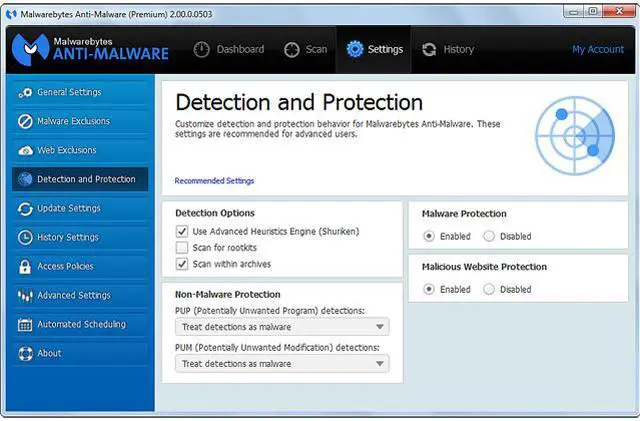Screen dimensions: 640x421
Task: Toggle Scan within archives checkbox
Action: 182,264
